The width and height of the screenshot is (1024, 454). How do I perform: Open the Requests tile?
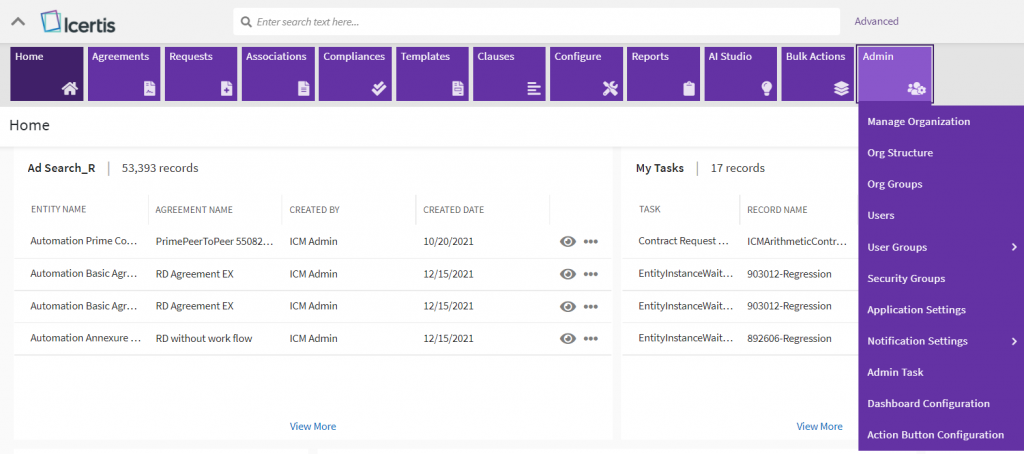pyautogui.click(x=200, y=73)
